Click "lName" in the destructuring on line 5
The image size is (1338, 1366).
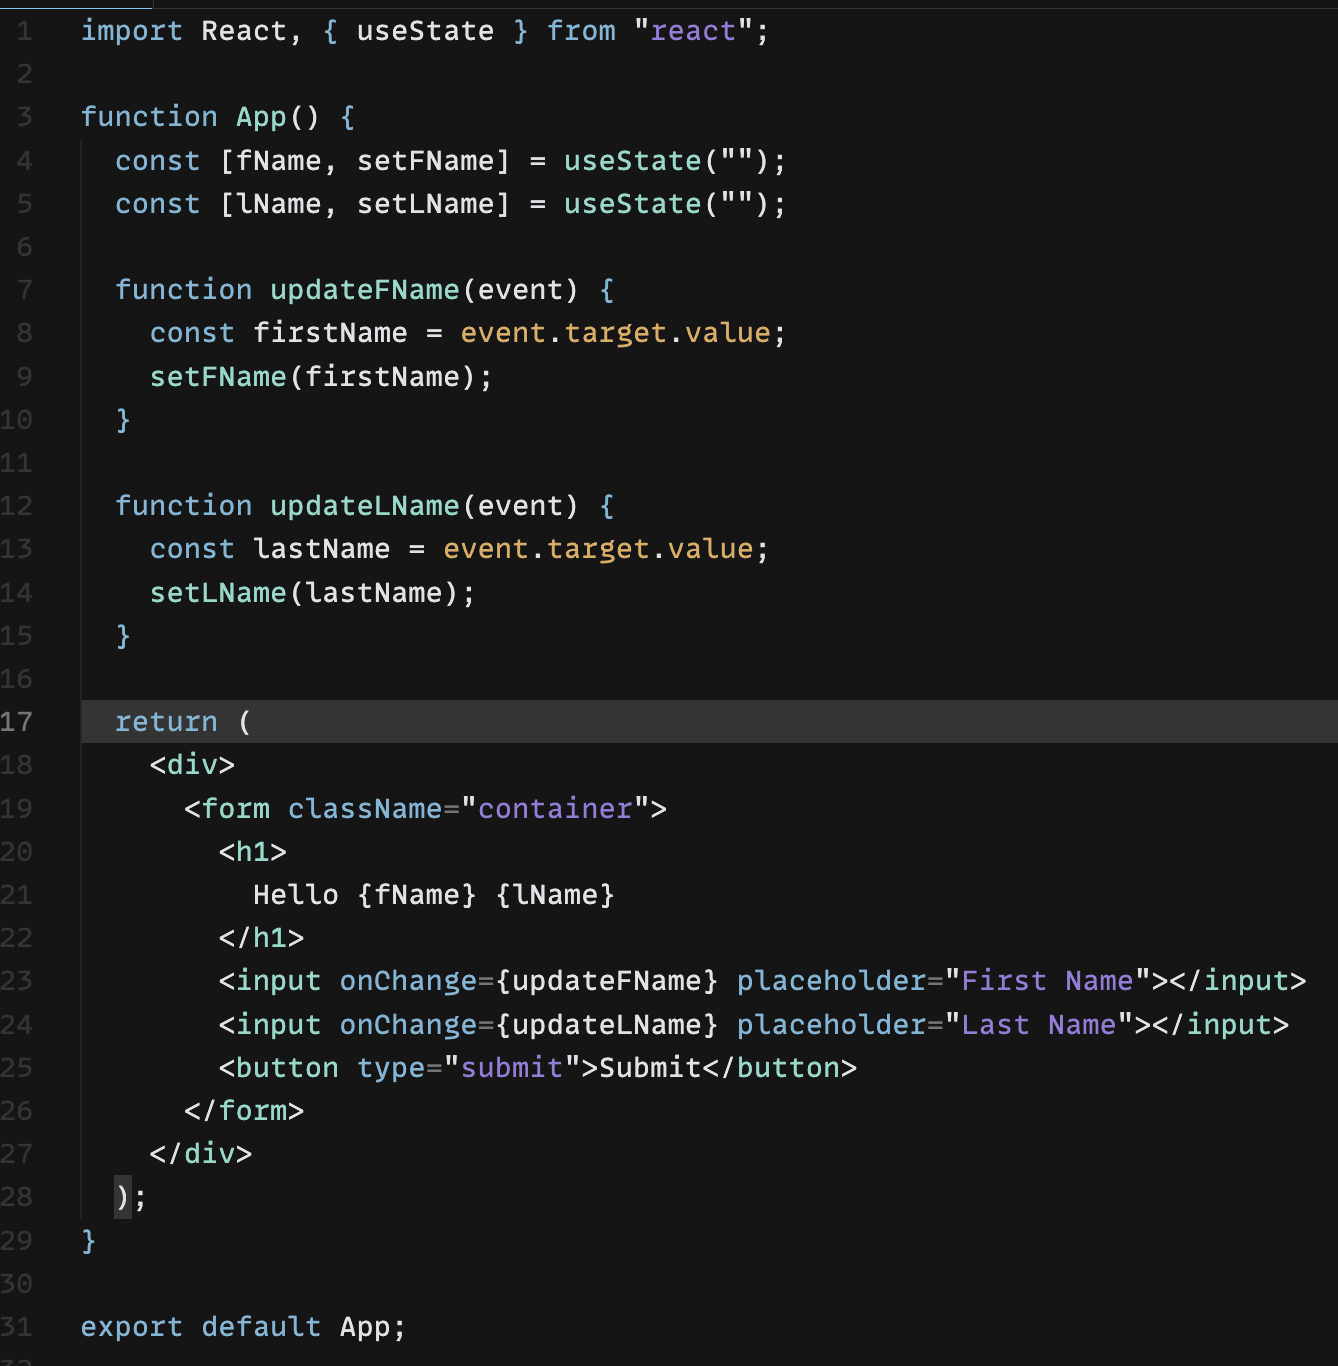coord(279,204)
